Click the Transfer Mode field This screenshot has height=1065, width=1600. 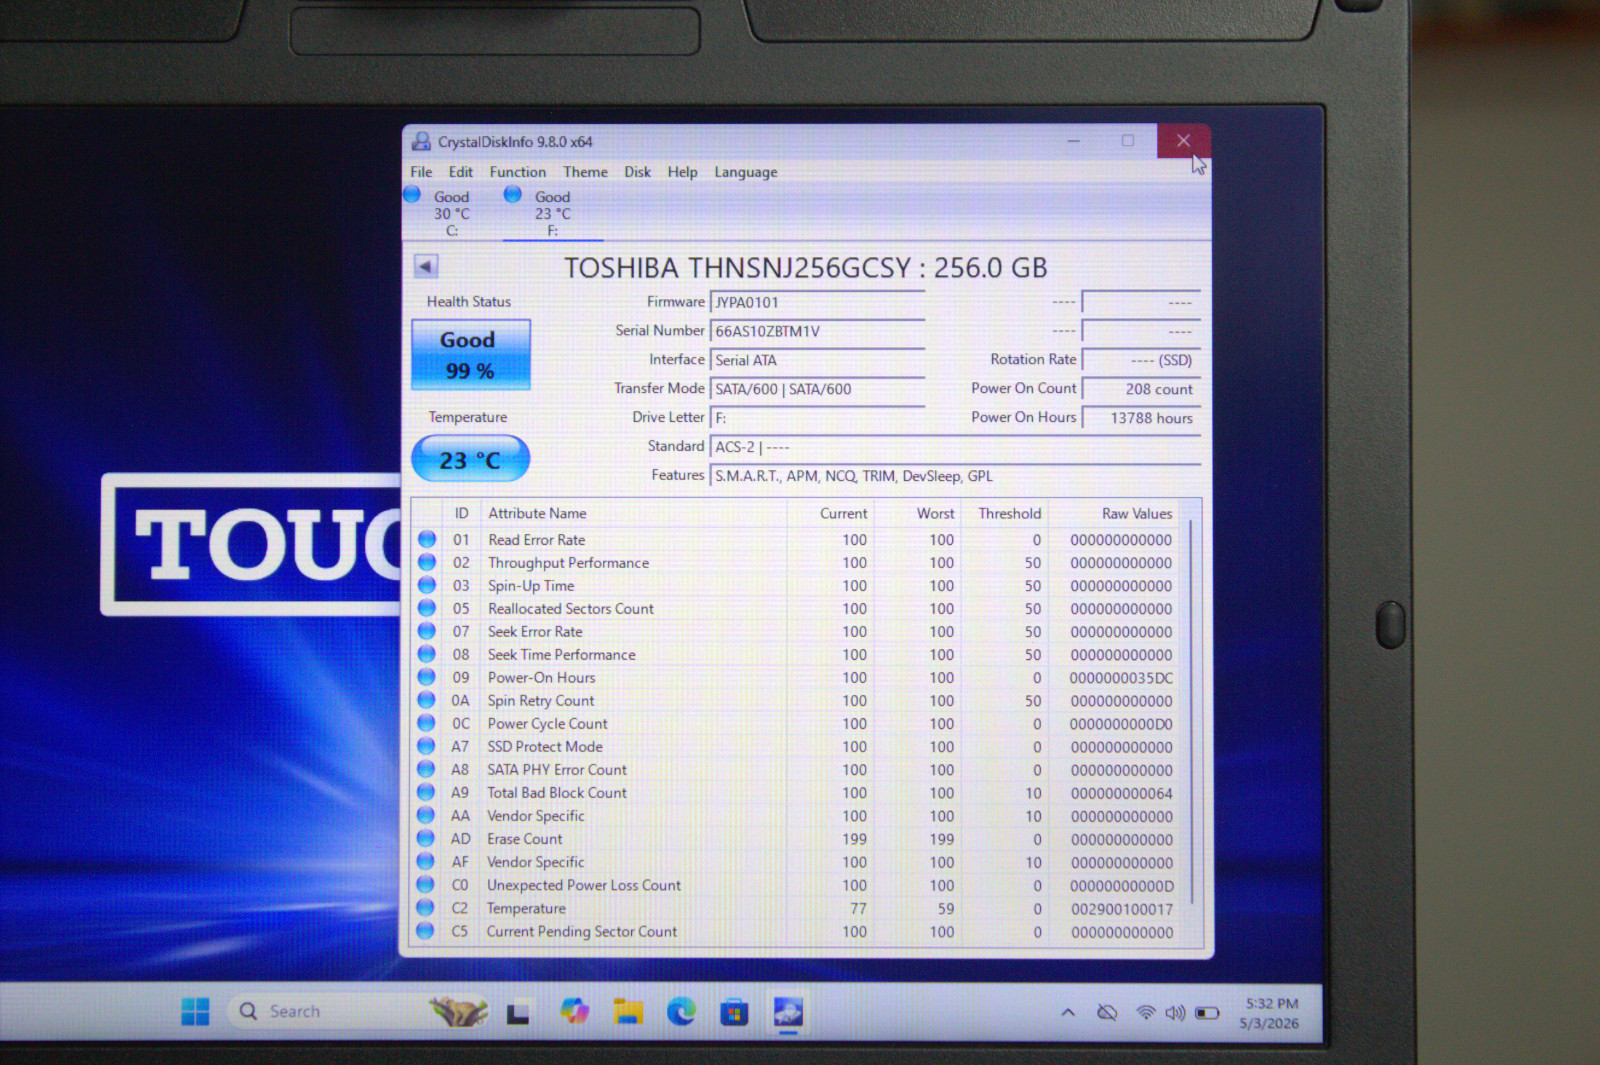click(x=817, y=389)
